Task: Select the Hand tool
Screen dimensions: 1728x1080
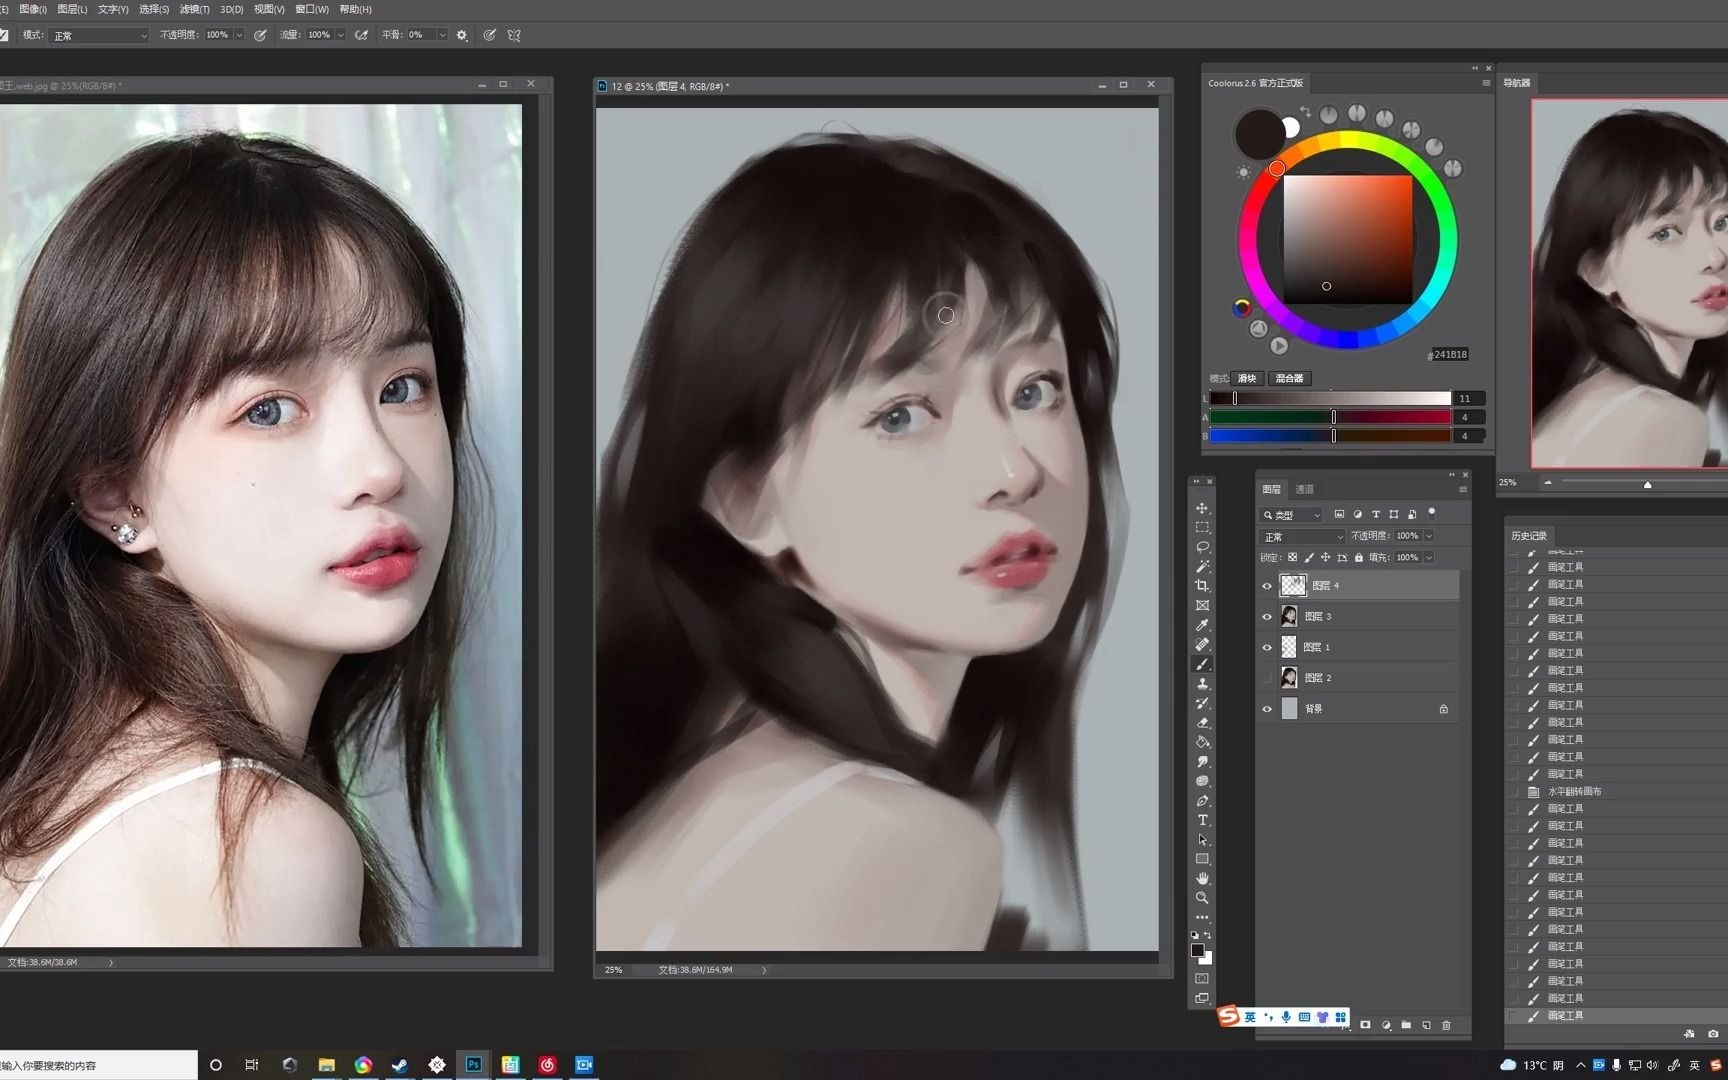Action: tap(1202, 878)
